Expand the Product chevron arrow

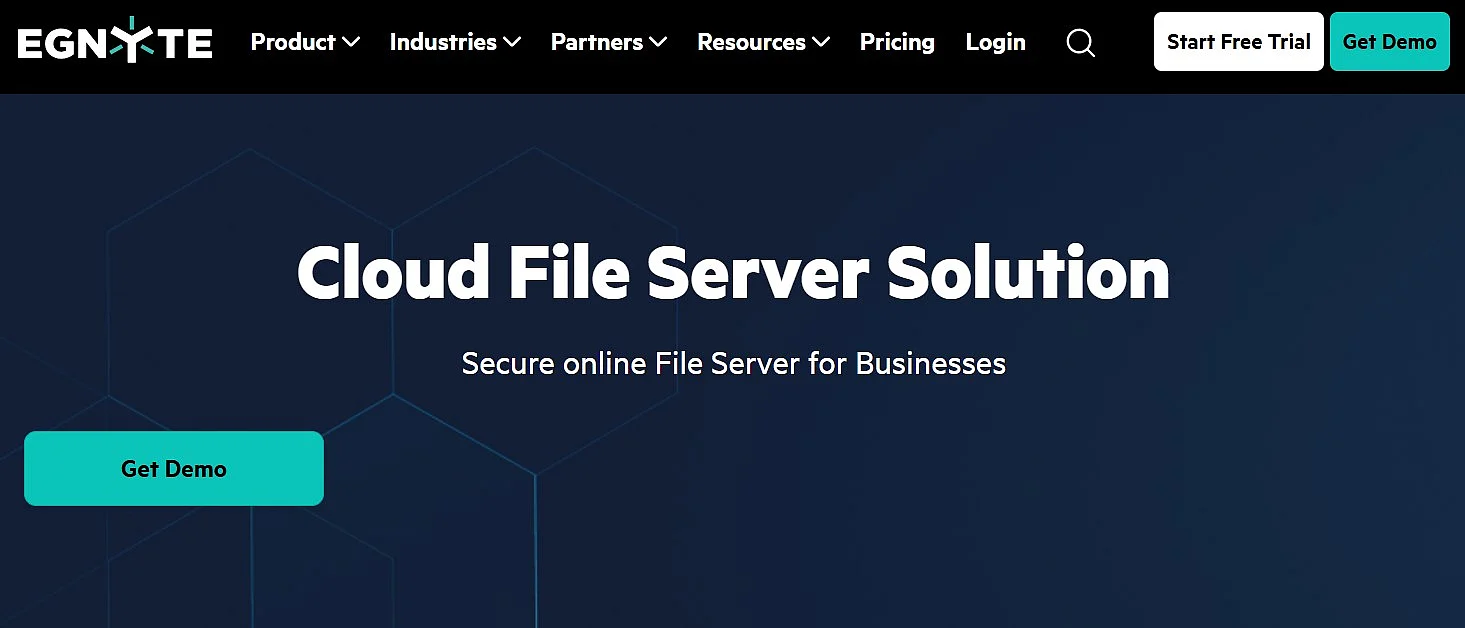point(350,43)
